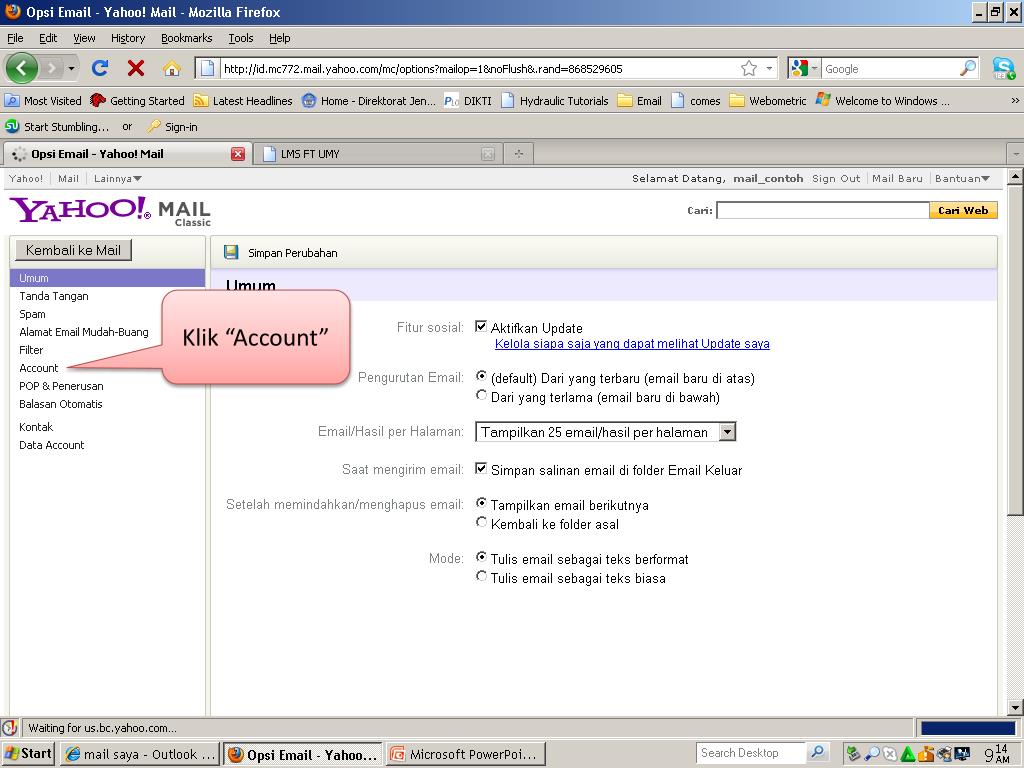Select Kembali ke folder asal option
Image resolution: width=1024 pixels, height=768 pixels.
click(x=481, y=522)
